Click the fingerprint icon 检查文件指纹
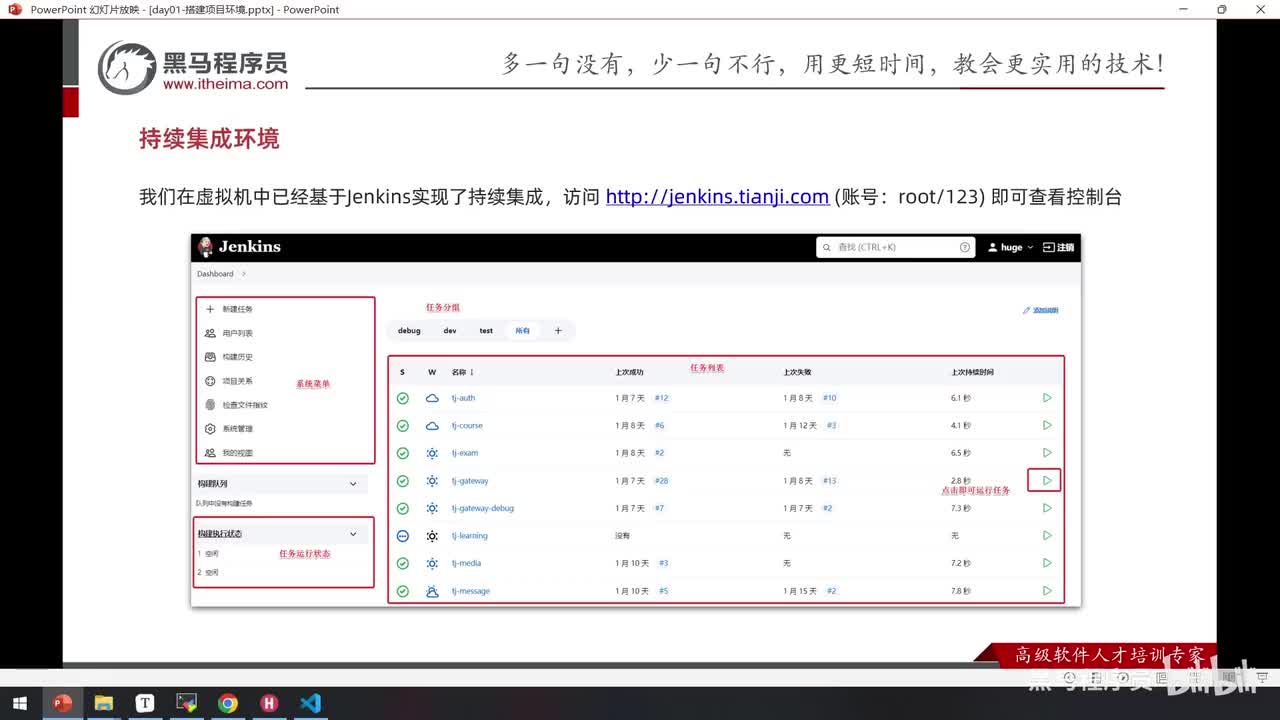Image resolution: width=1280 pixels, height=720 pixels. click(210, 405)
